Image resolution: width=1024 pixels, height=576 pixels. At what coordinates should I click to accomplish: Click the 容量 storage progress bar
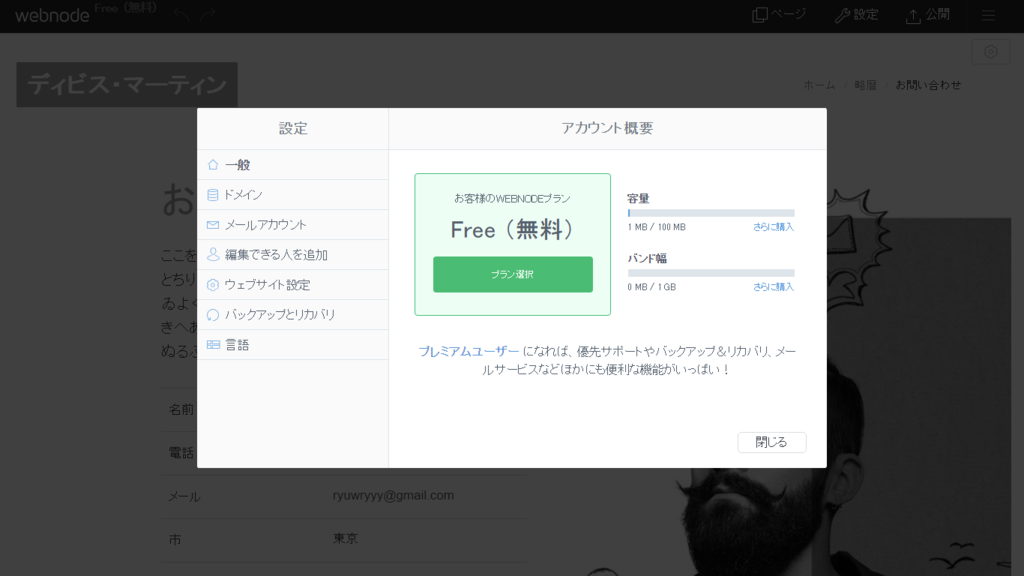(711, 213)
